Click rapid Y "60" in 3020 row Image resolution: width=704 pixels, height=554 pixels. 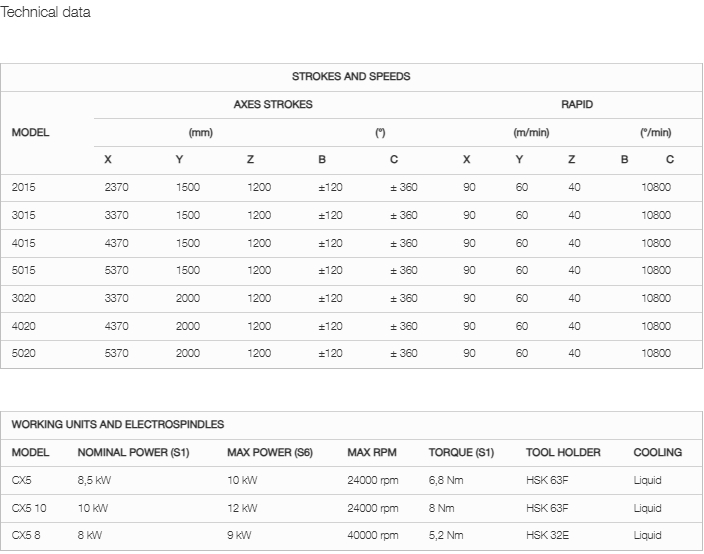coord(522,298)
